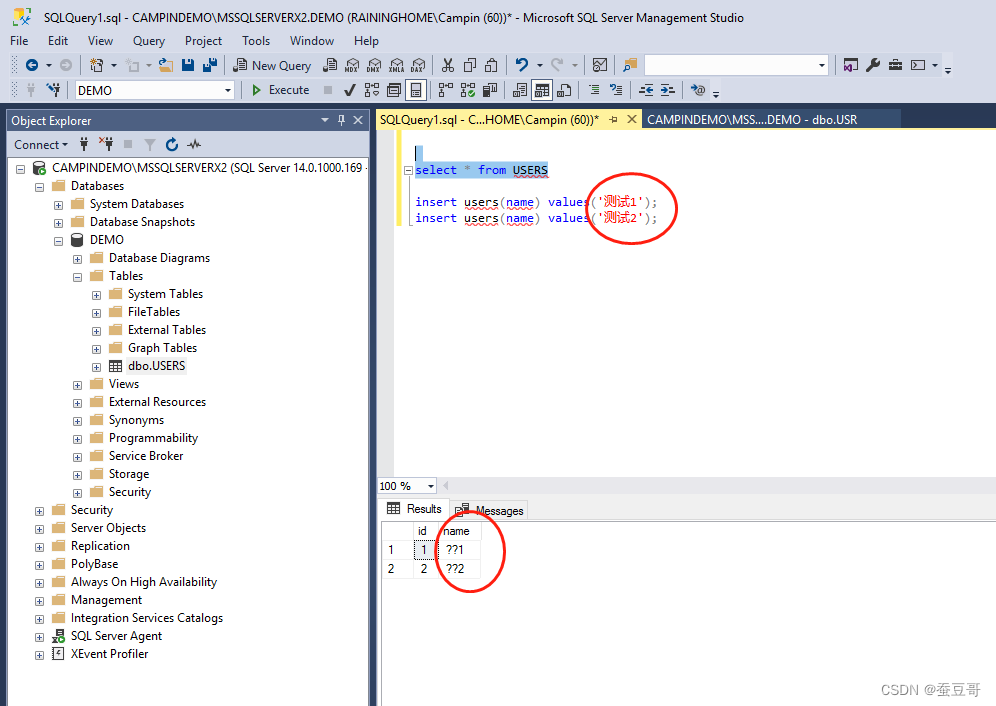Click the Undo arrow icon
This screenshot has height=706, width=996.
(x=522, y=65)
